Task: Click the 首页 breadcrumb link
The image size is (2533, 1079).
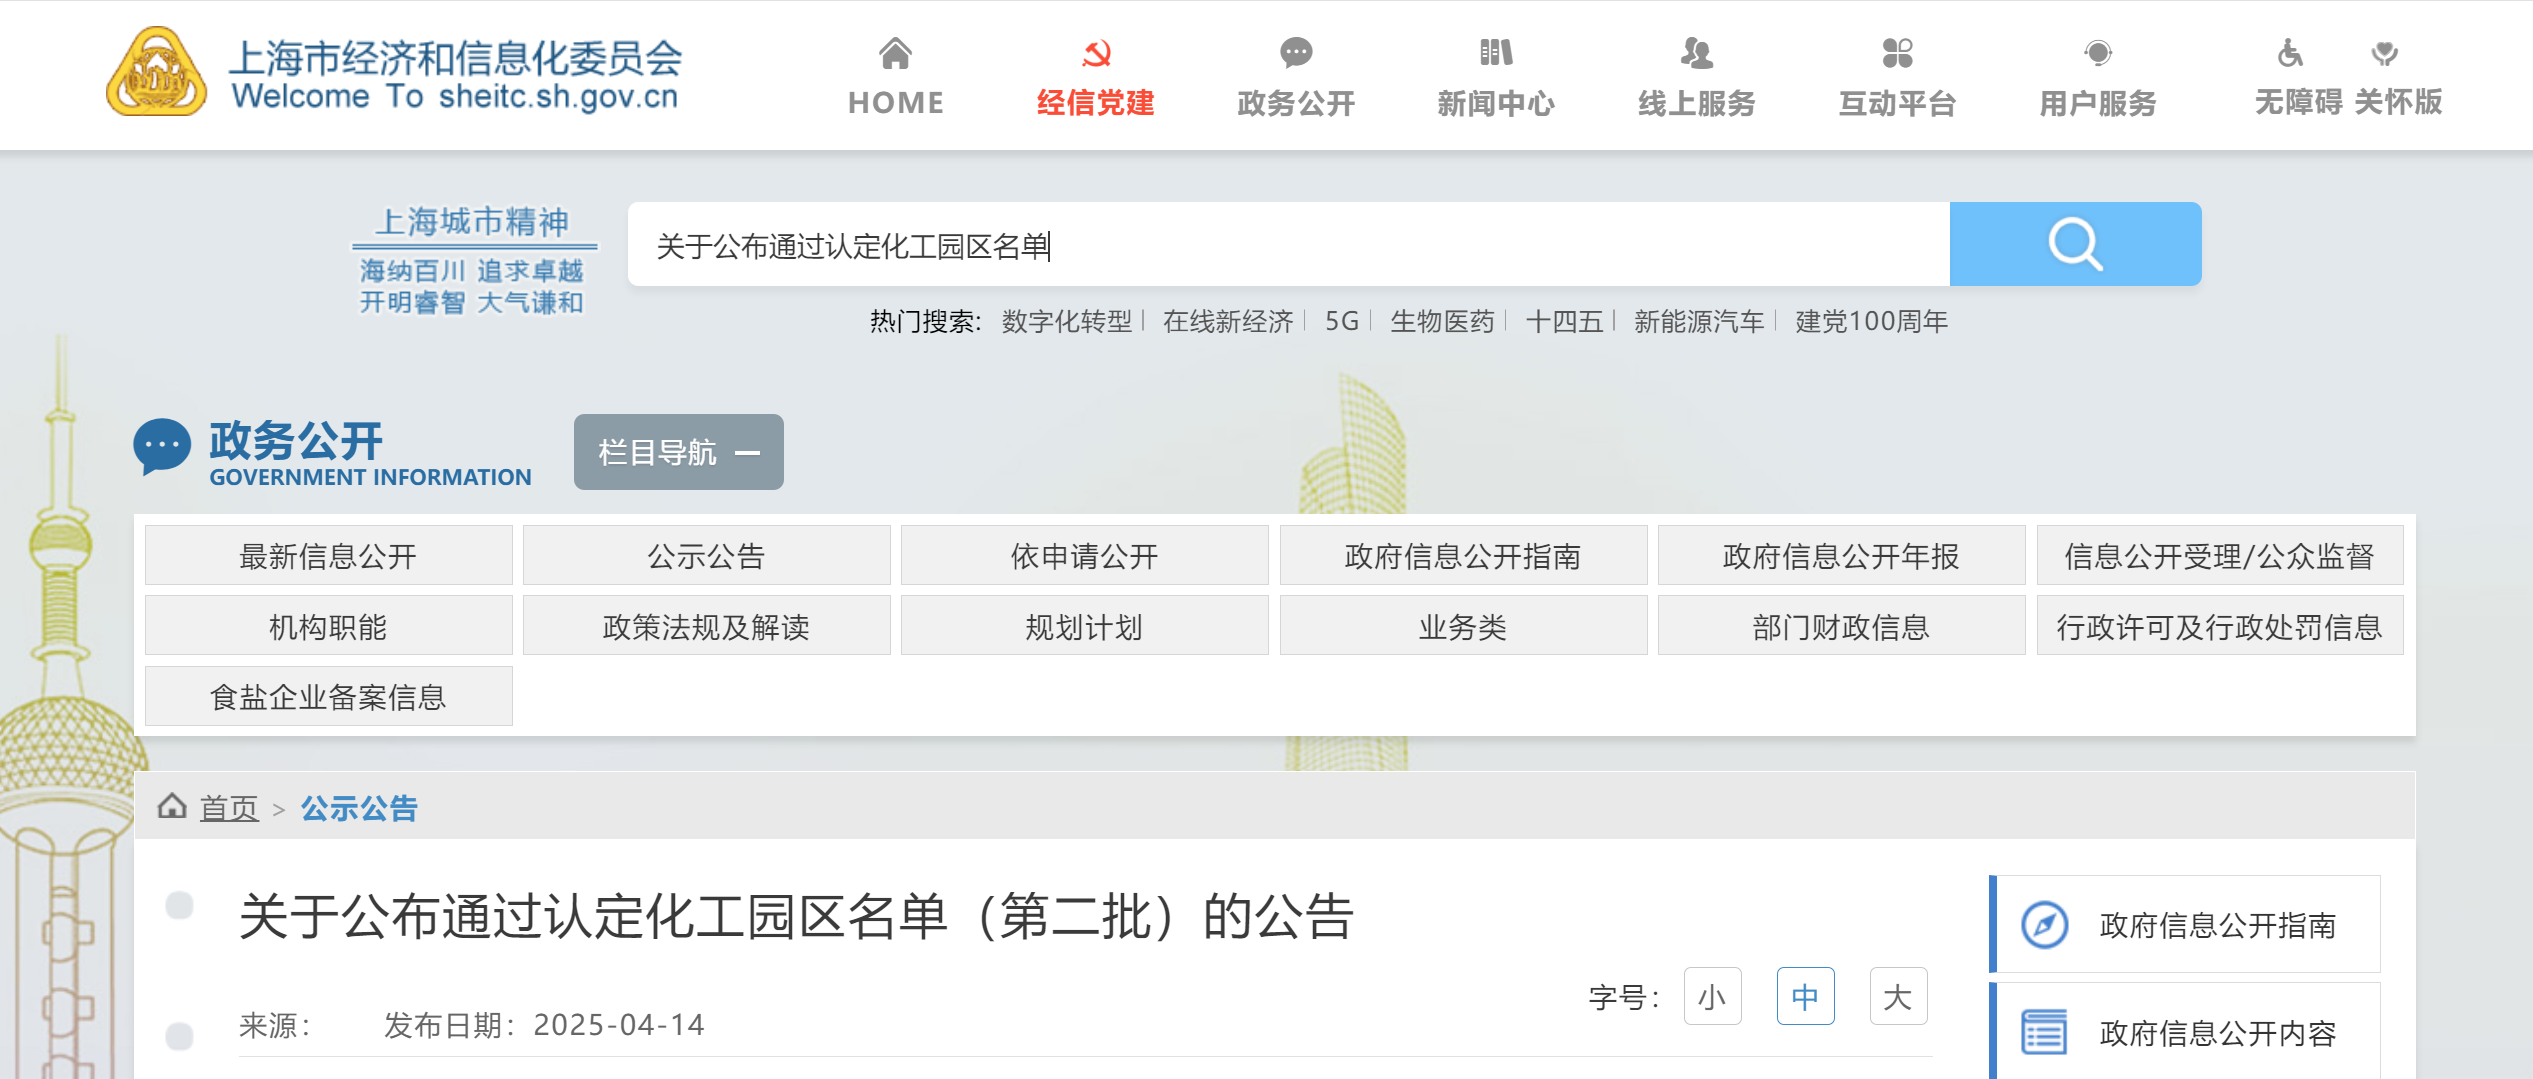Action: pos(228,807)
